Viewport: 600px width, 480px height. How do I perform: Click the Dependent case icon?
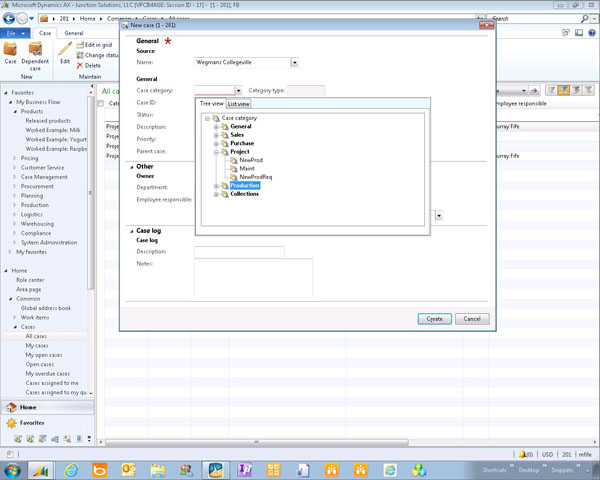tap(35, 56)
